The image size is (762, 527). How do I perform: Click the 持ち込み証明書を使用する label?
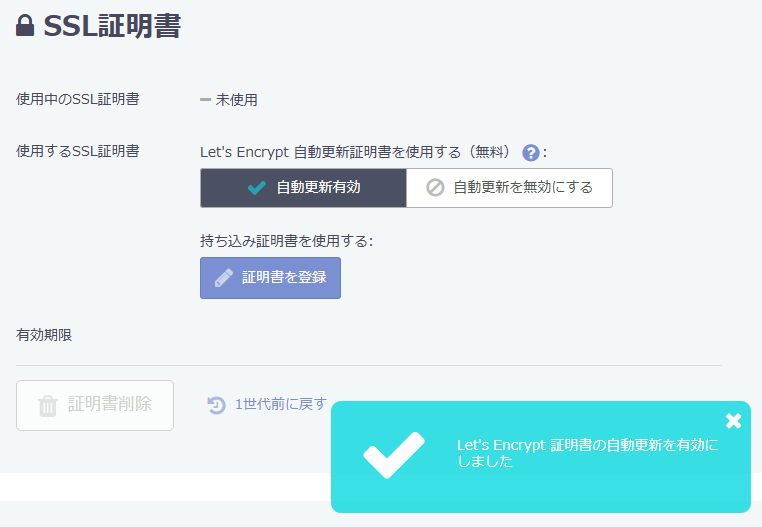point(286,241)
